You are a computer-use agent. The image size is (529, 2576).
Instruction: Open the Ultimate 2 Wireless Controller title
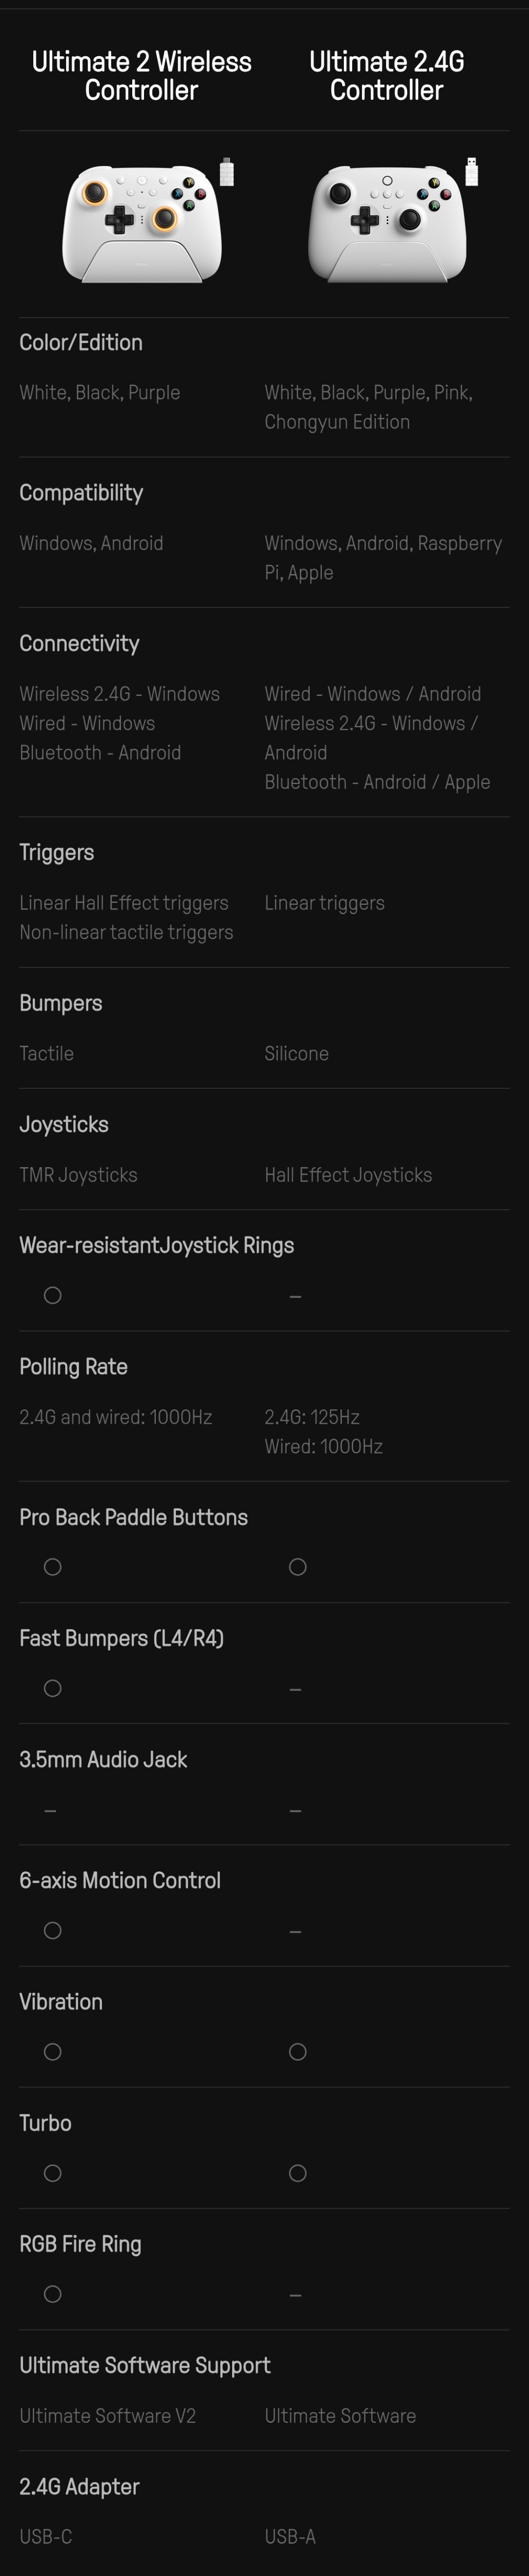[141, 76]
